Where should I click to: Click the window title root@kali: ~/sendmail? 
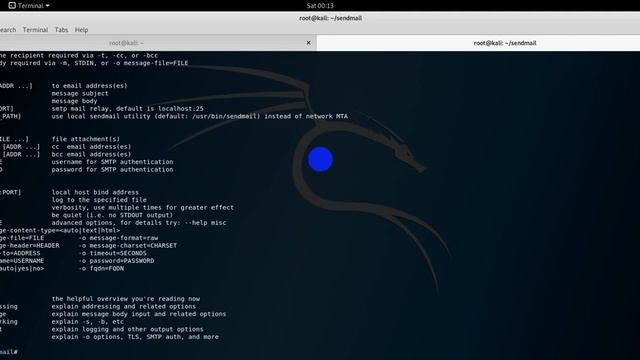[x=331, y=18]
